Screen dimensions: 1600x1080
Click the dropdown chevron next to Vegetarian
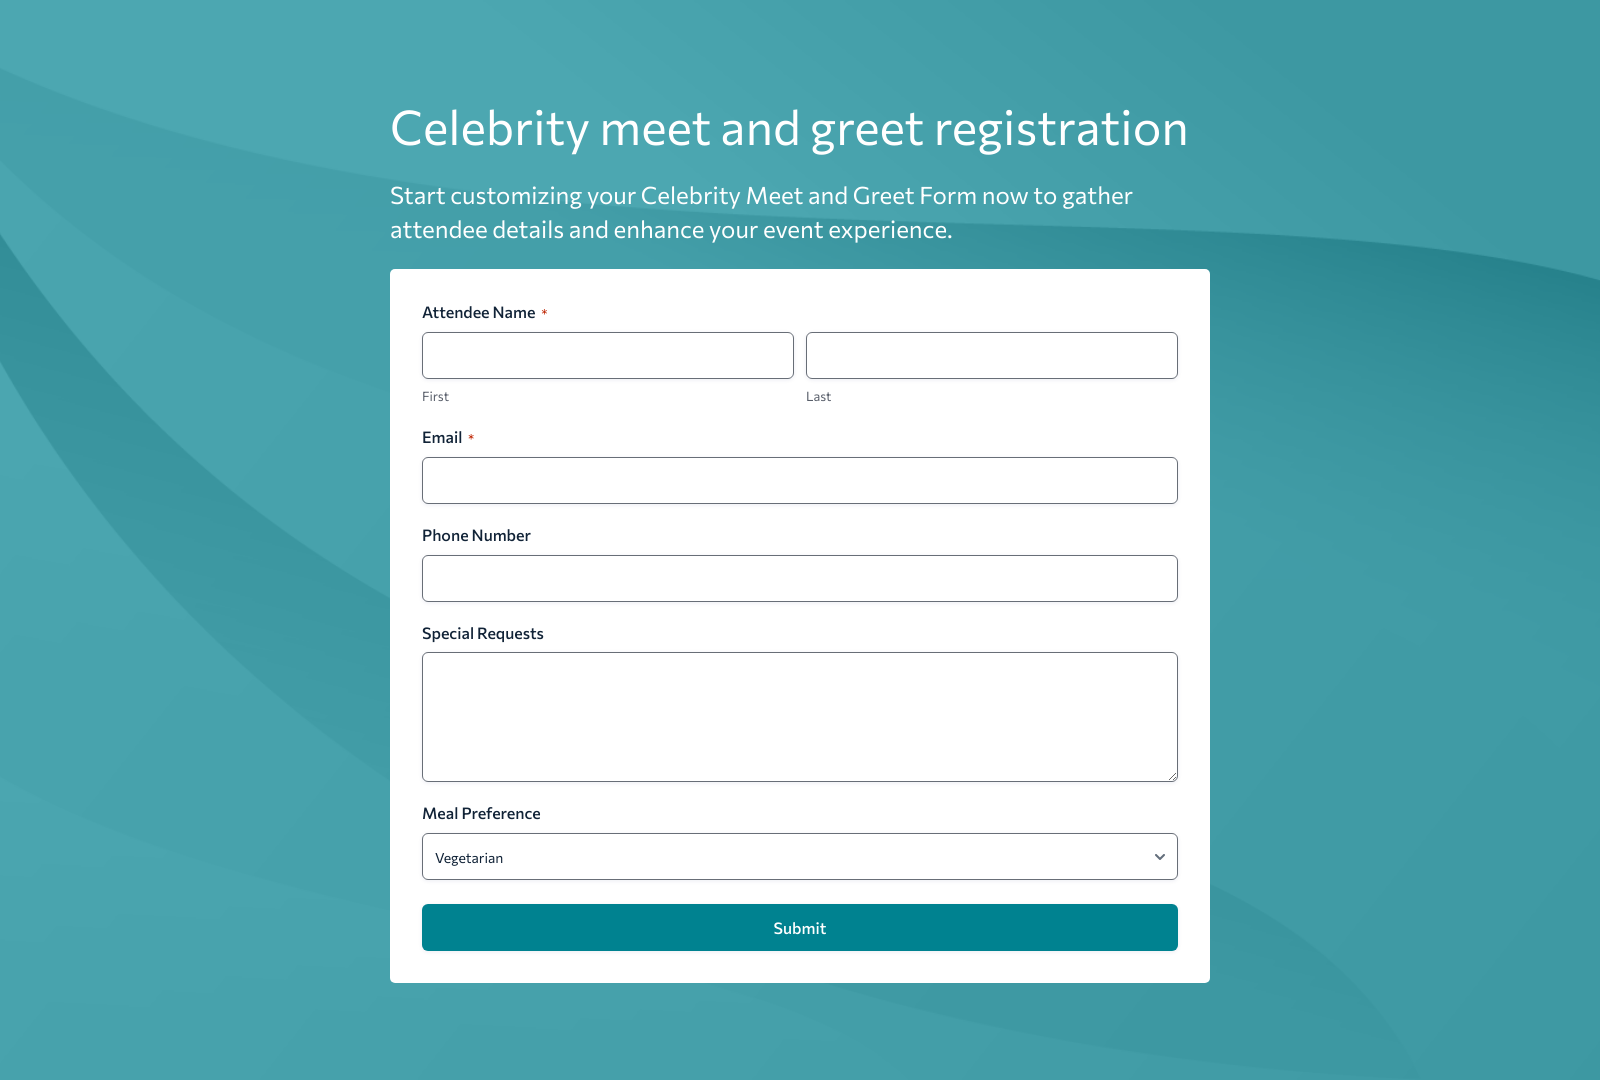coord(1159,856)
